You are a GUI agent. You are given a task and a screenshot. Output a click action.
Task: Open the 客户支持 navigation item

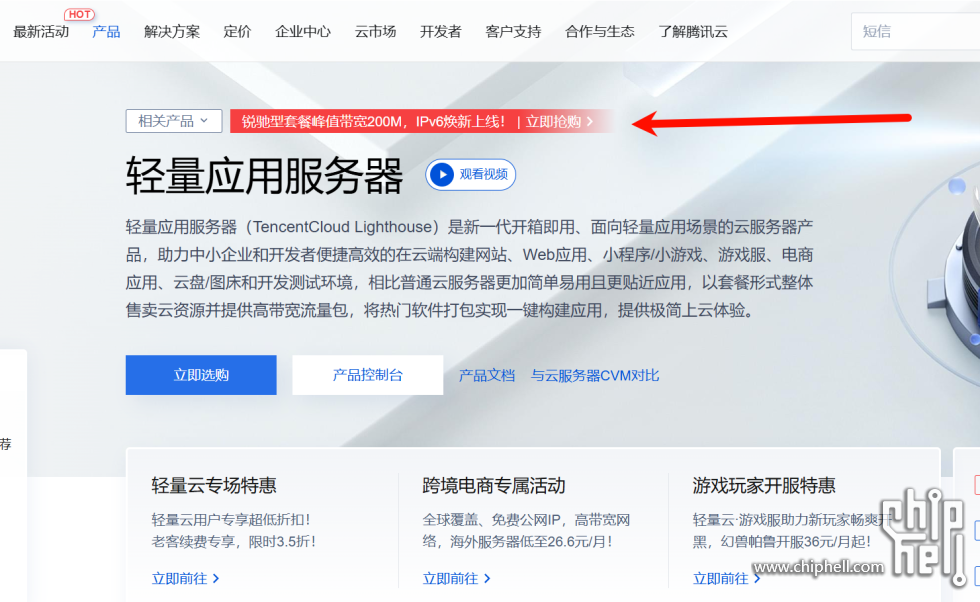coord(513,32)
